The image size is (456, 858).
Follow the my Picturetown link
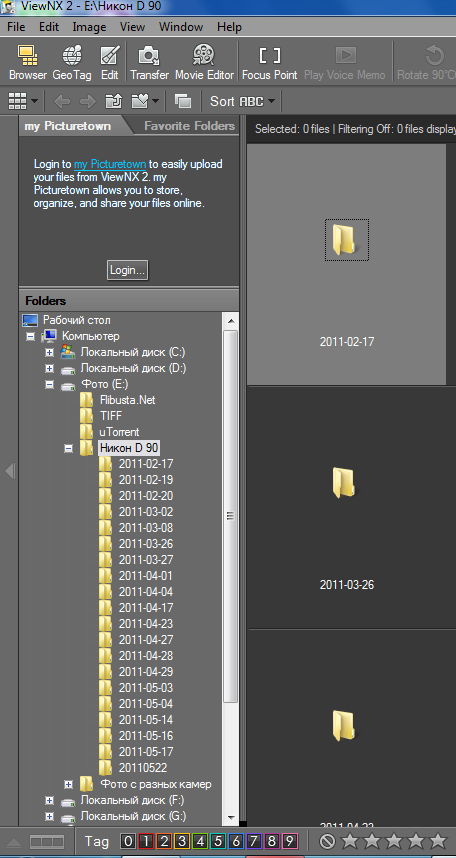(x=110, y=164)
